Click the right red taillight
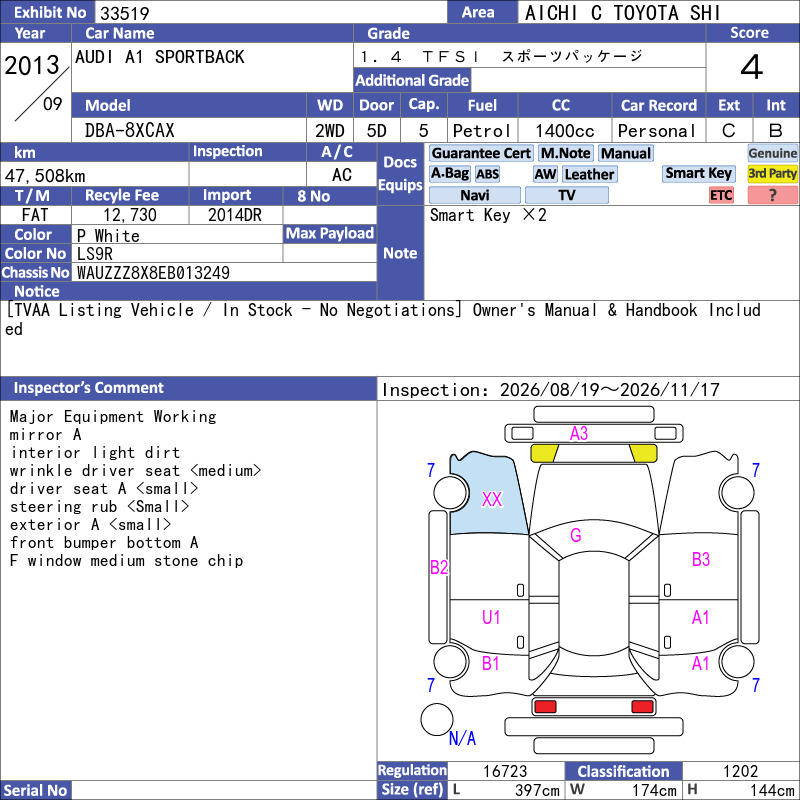Screen dimensions: 800x800 coord(642,707)
